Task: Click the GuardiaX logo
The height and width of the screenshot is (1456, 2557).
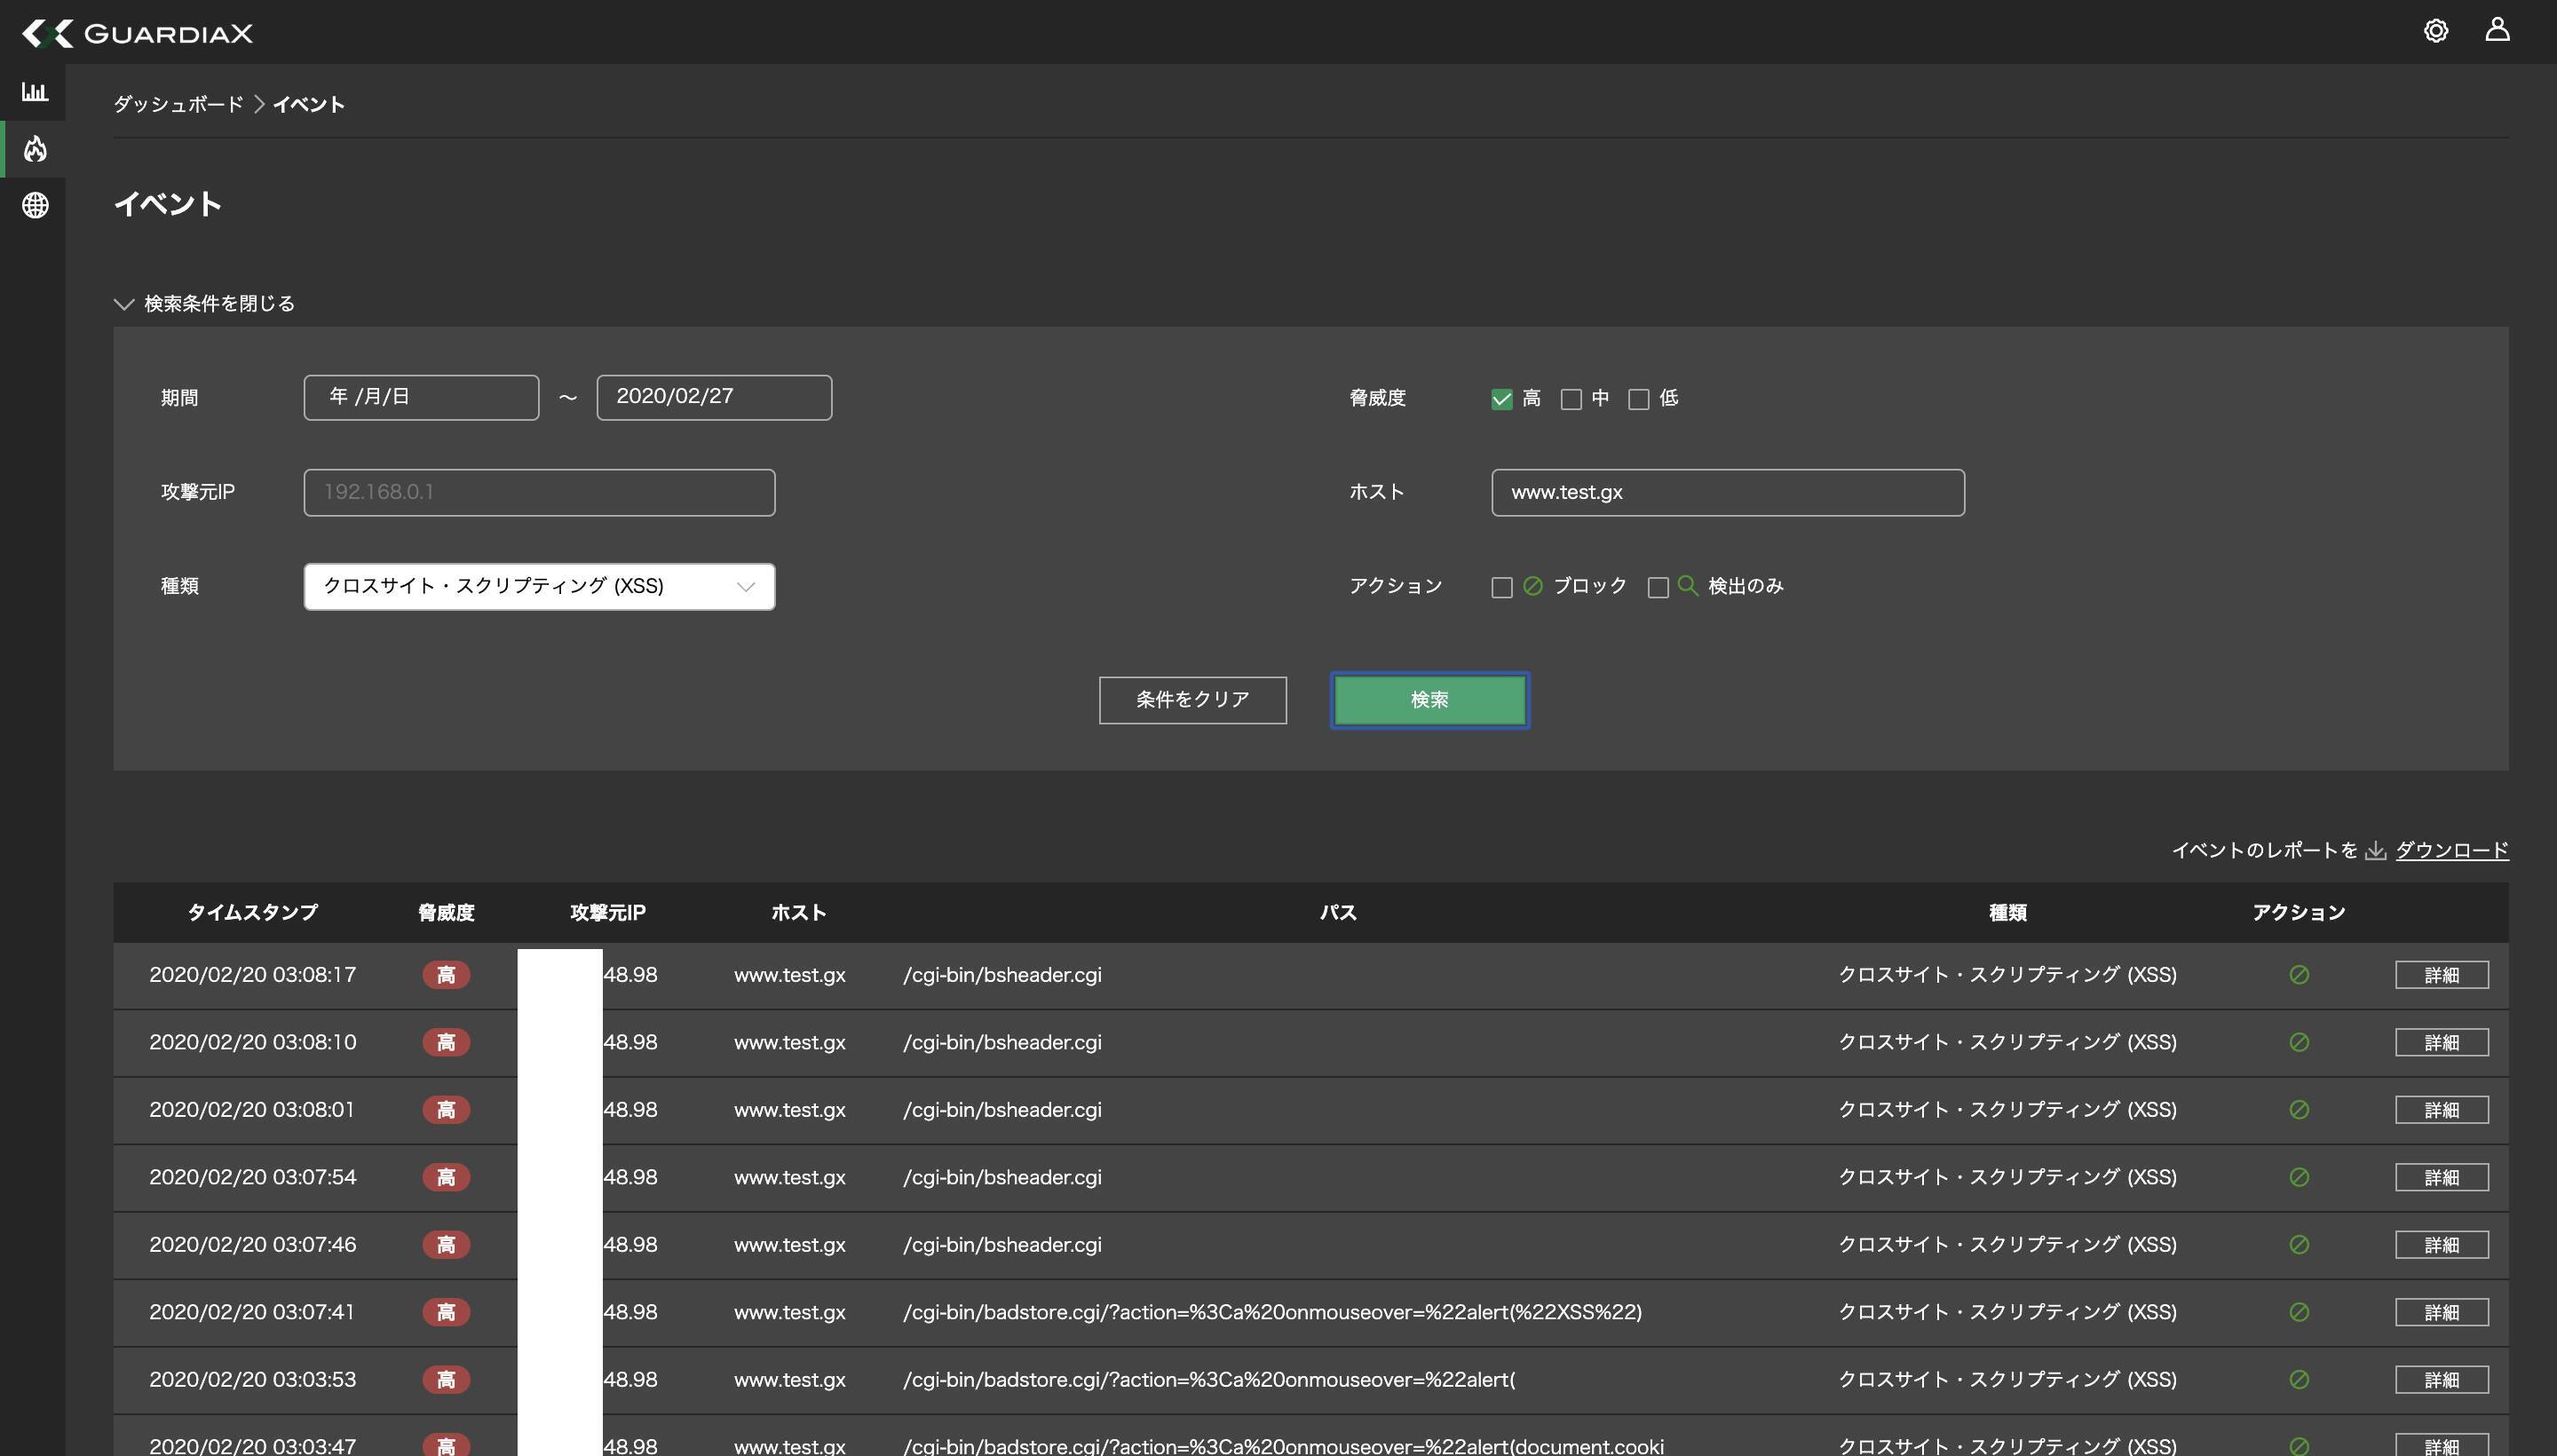Action: (x=138, y=33)
